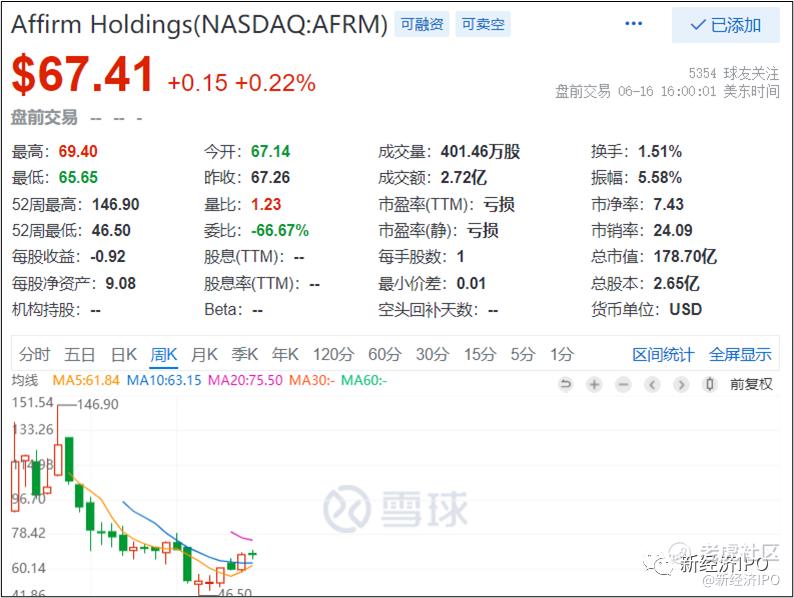Viewport: 794px width, 598px height.
Task: Click the MA20:75.50 indicator label
Action: pos(246,380)
